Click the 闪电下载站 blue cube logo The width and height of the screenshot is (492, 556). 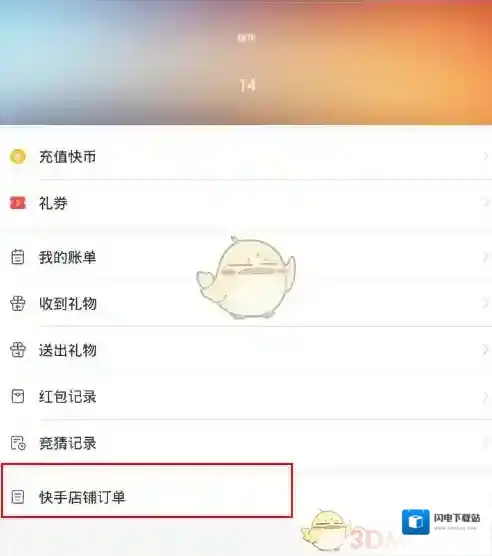click(416, 522)
